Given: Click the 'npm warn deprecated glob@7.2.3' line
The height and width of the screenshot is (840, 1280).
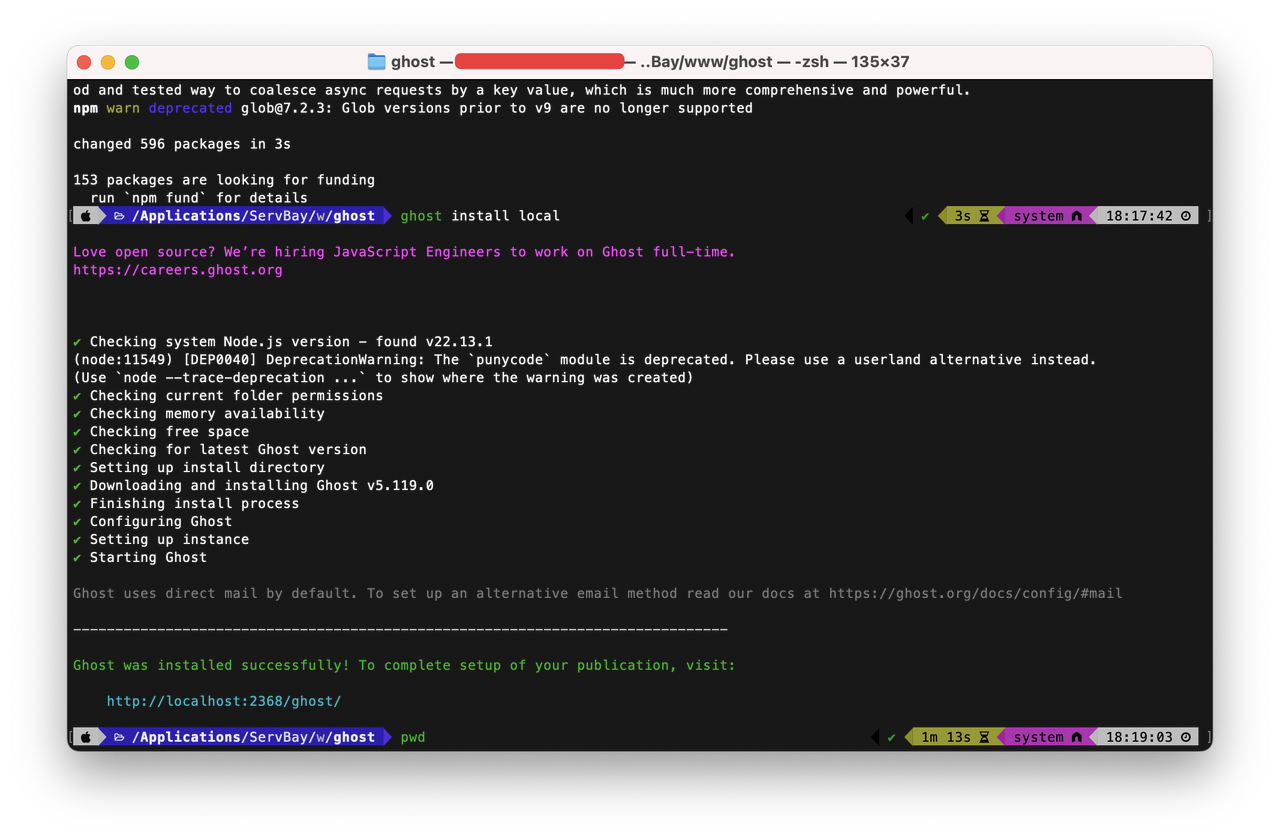Looking at the screenshot, I should click(413, 108).
